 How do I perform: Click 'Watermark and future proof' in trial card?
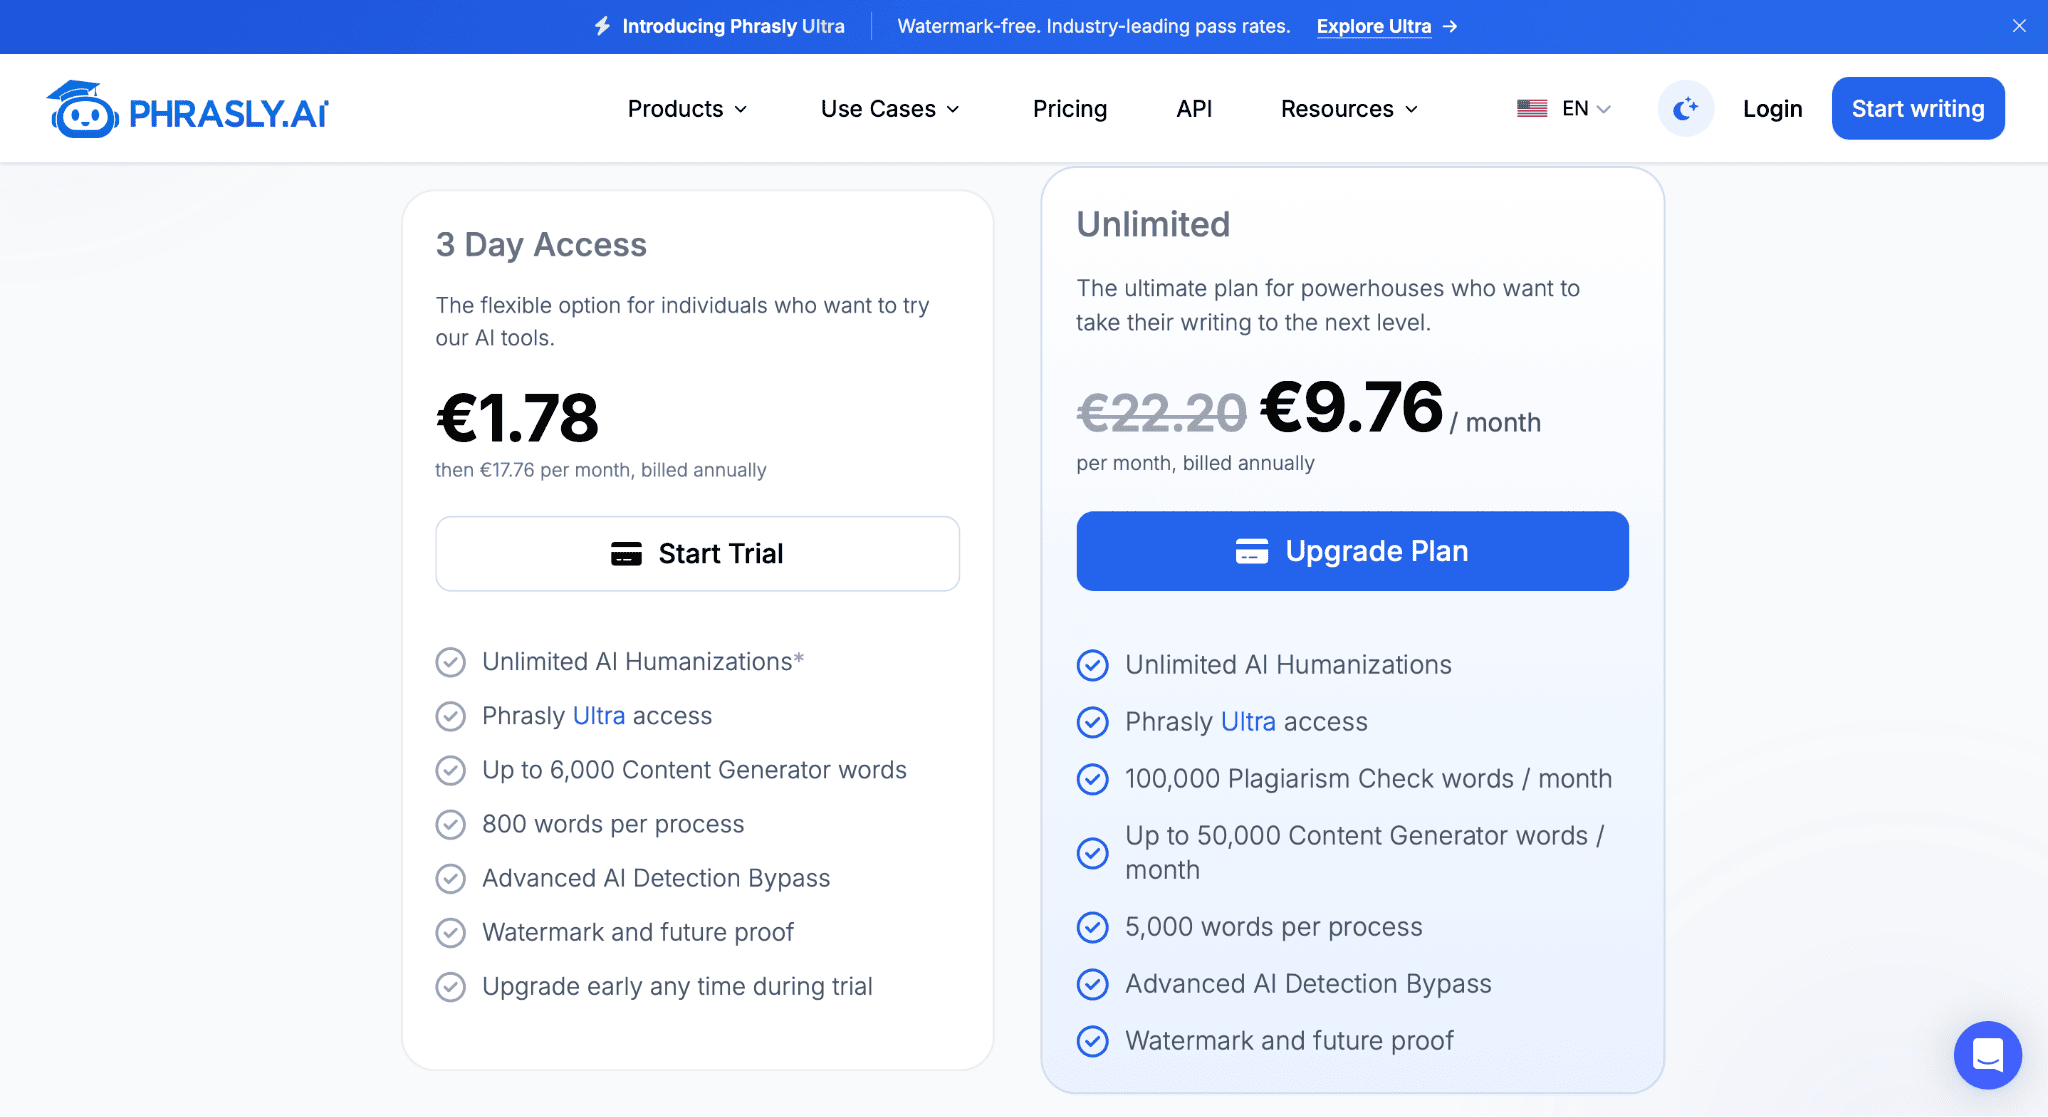[x=638, y=932]
